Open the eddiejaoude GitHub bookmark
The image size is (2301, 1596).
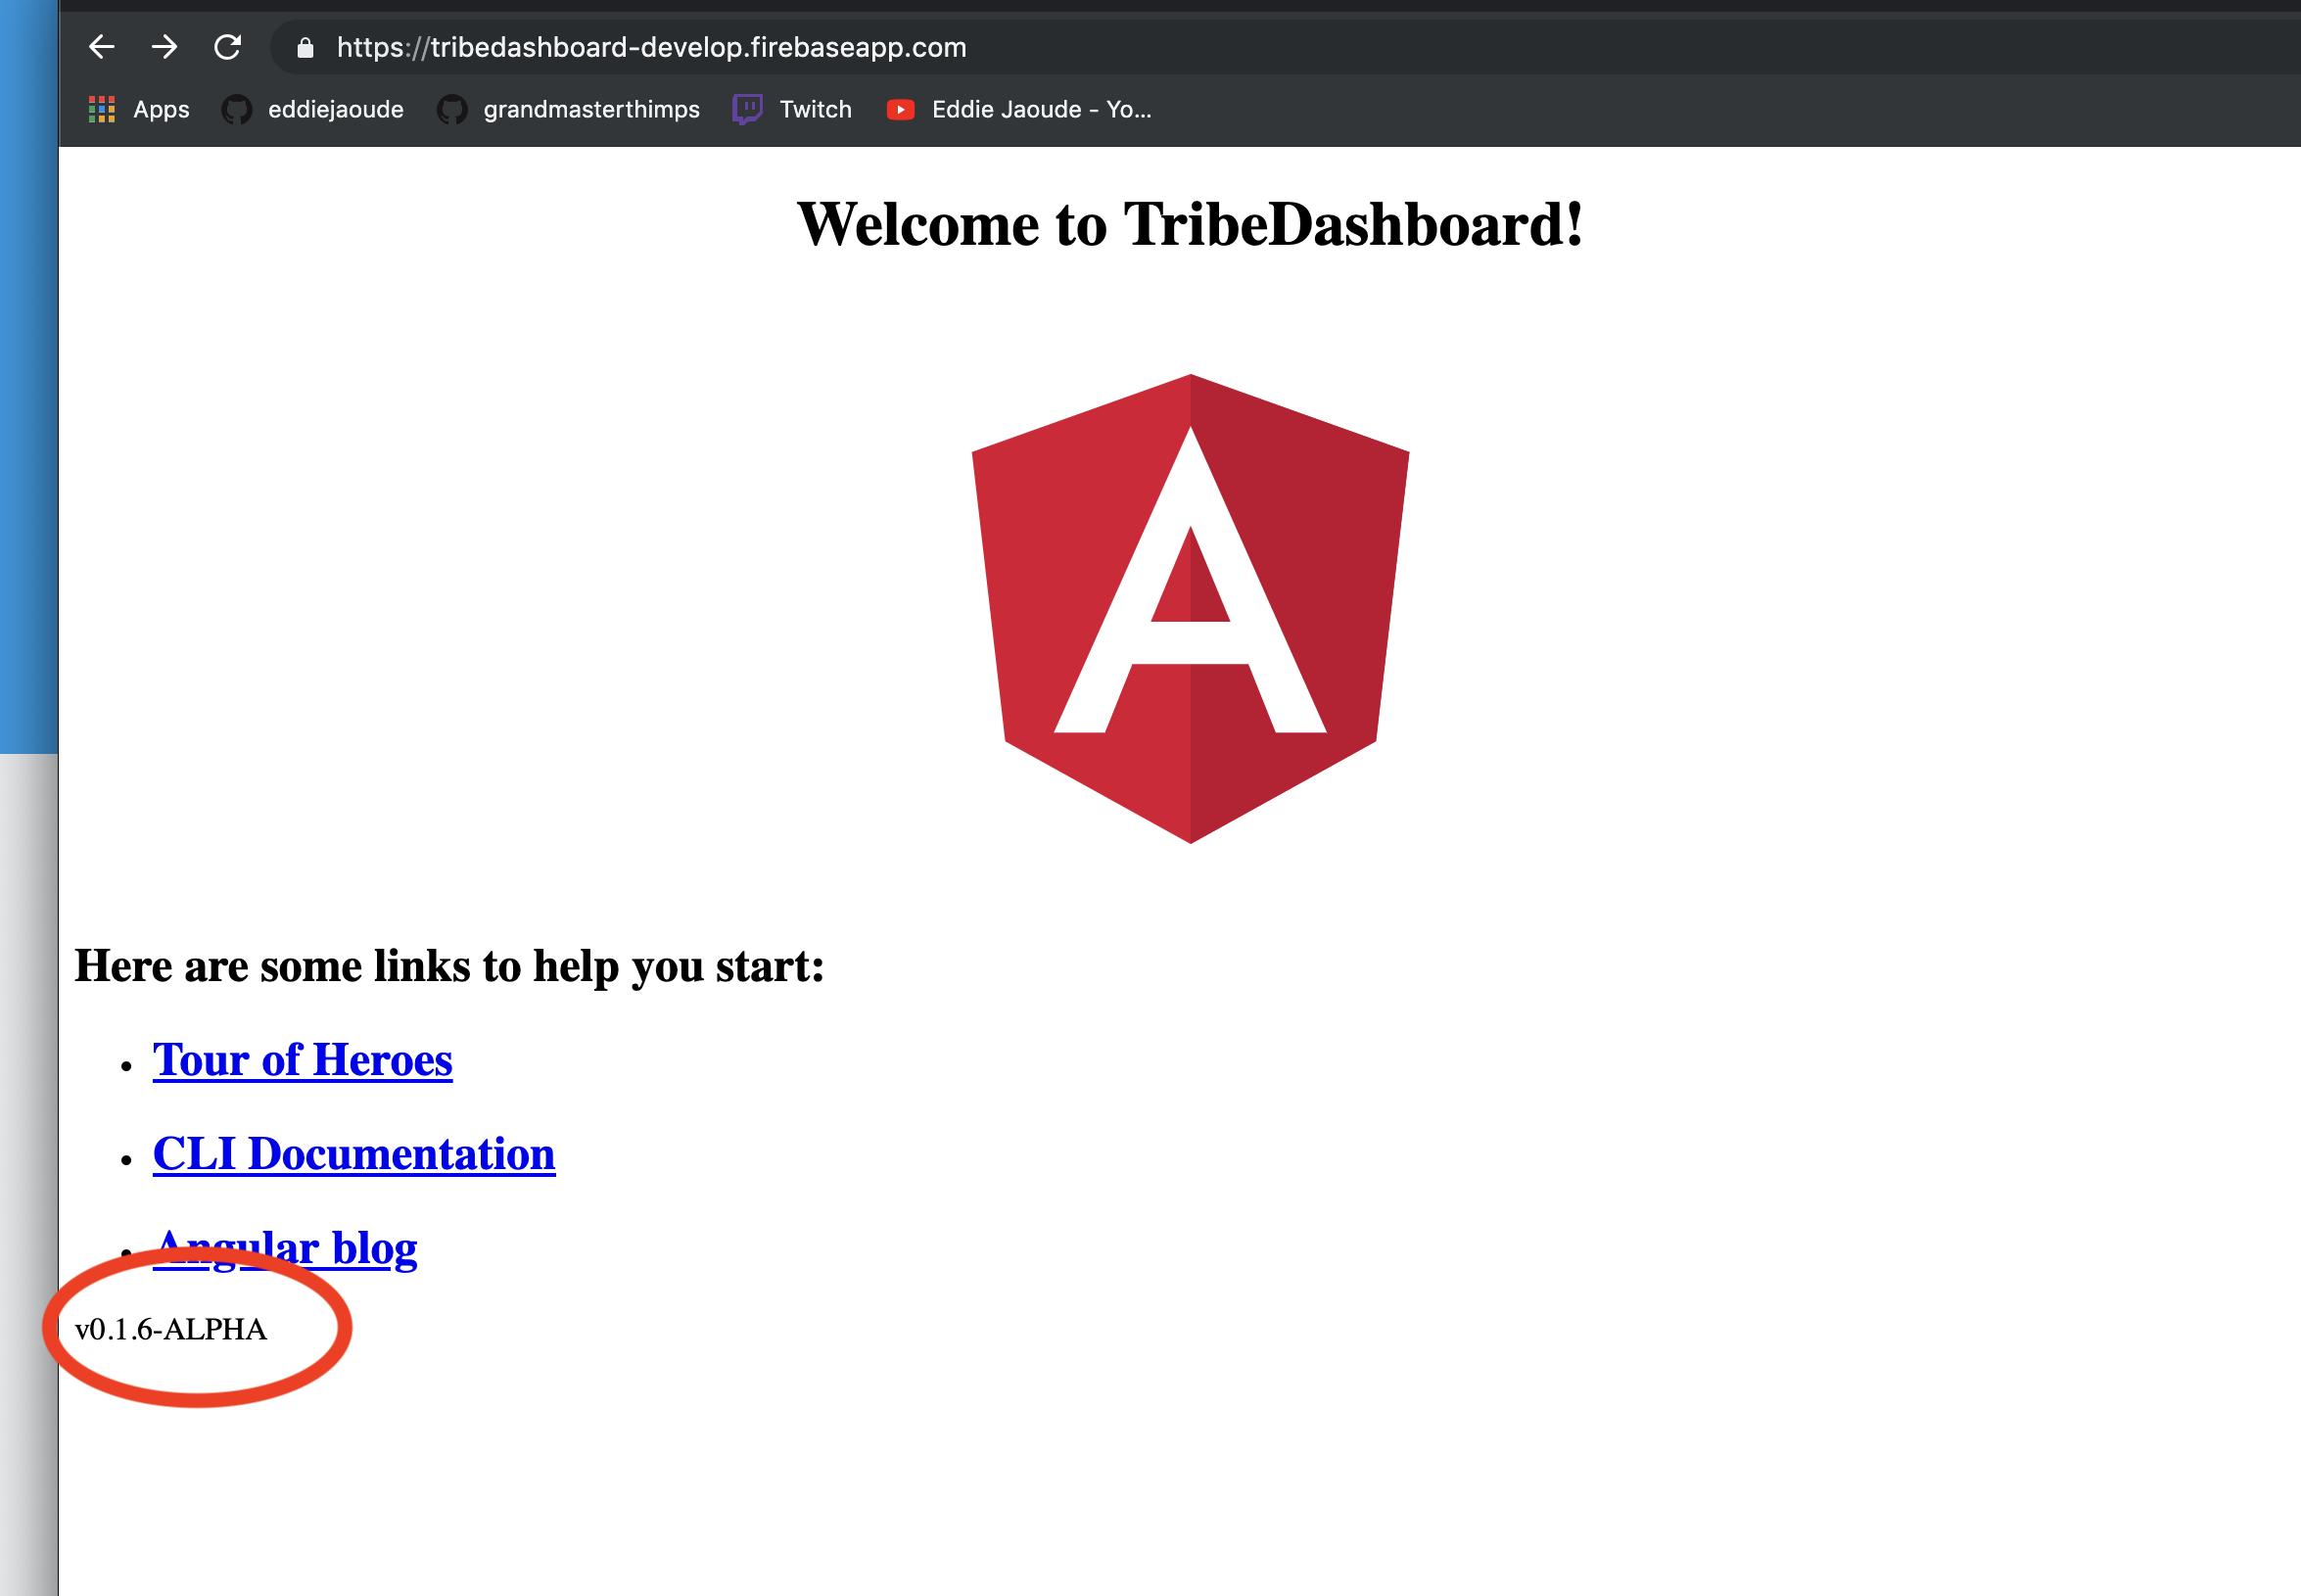(312, 109)
